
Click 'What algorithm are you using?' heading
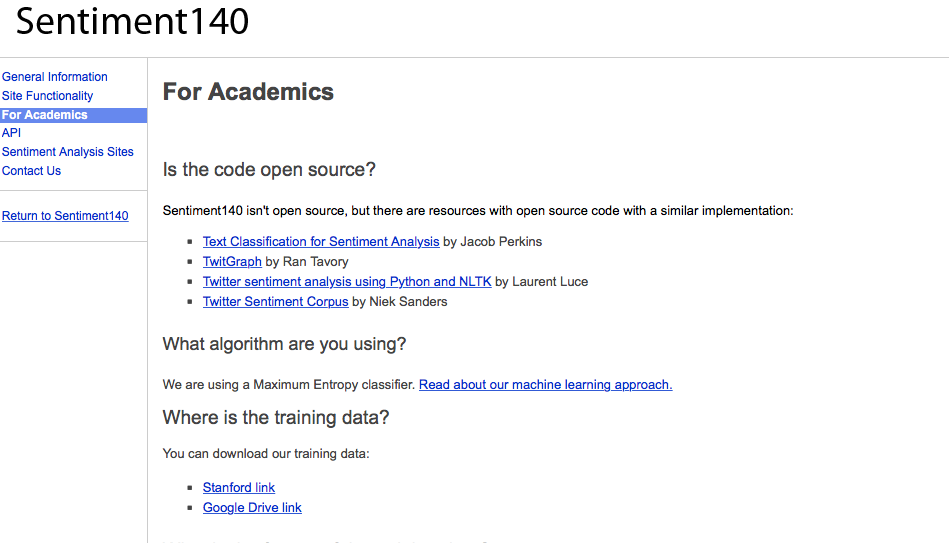pos(284,345)
